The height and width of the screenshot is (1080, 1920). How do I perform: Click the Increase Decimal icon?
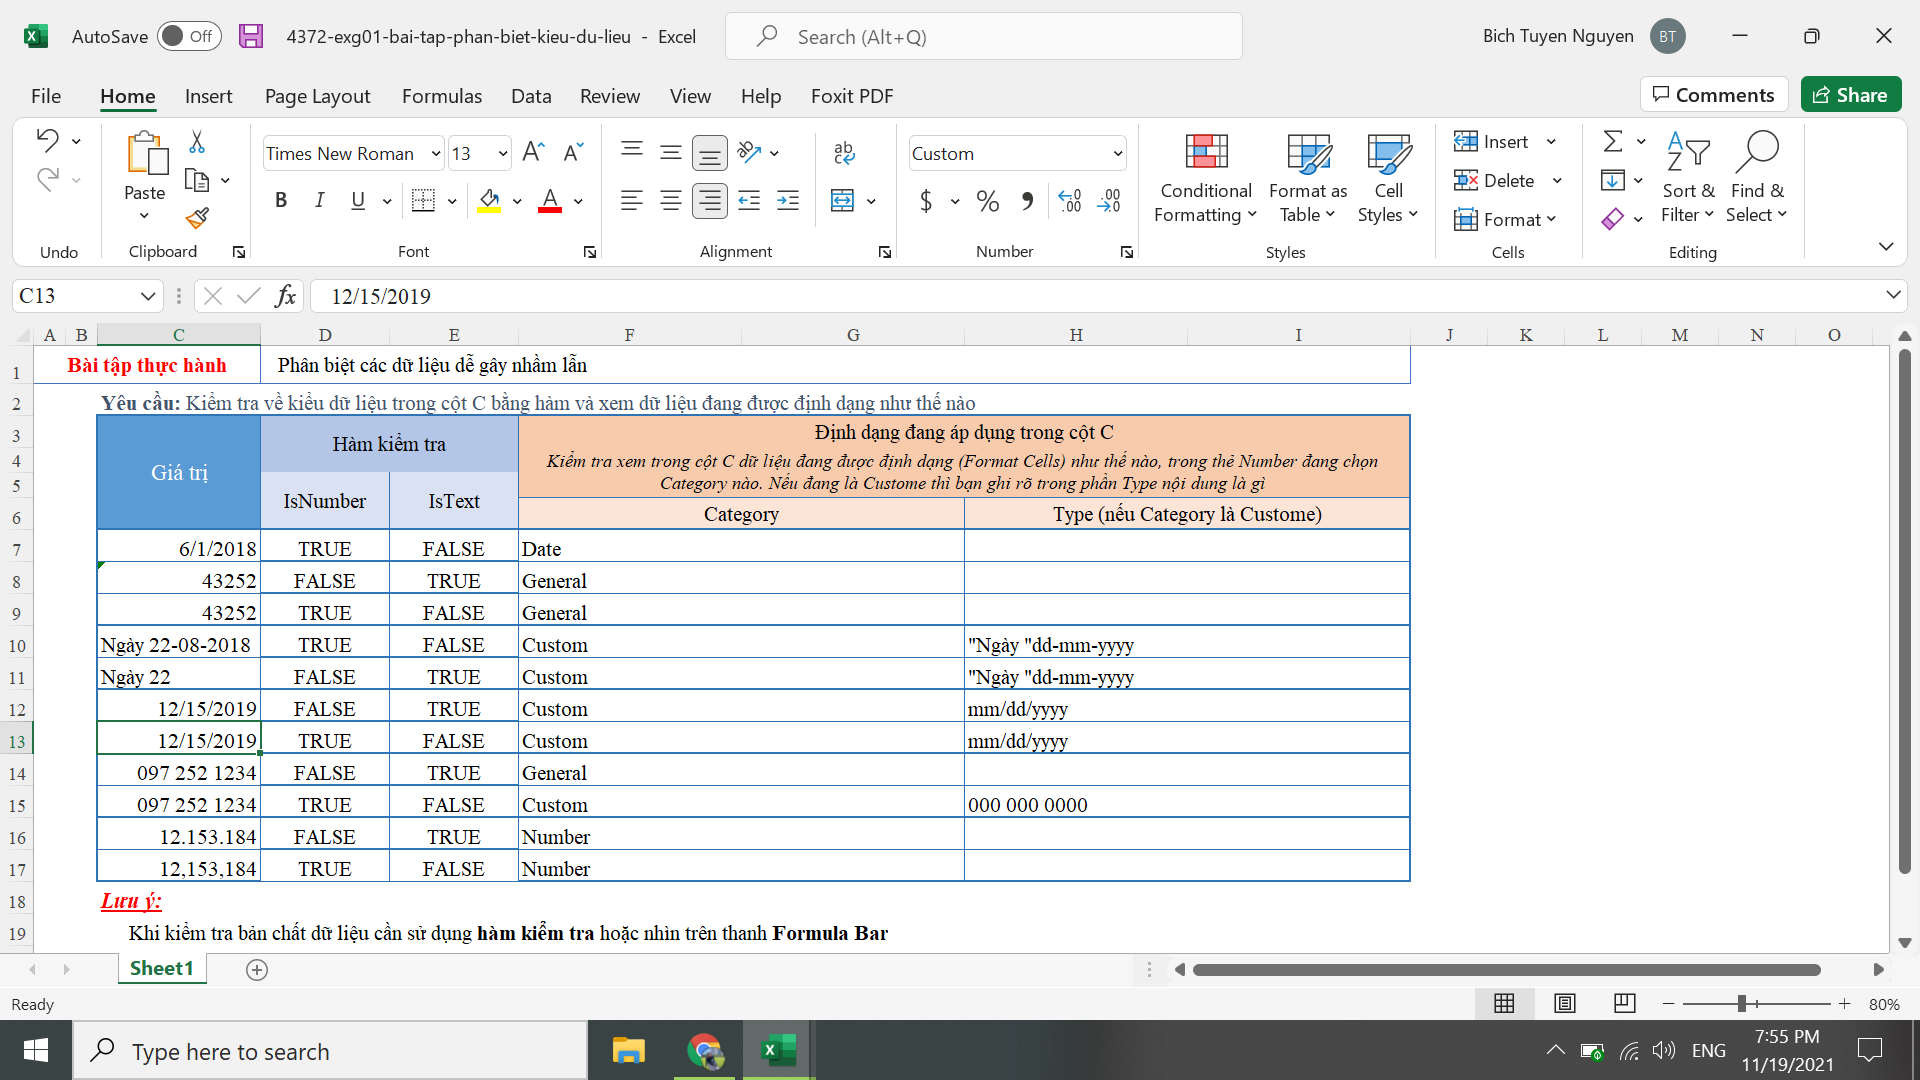click(1070, 201)
